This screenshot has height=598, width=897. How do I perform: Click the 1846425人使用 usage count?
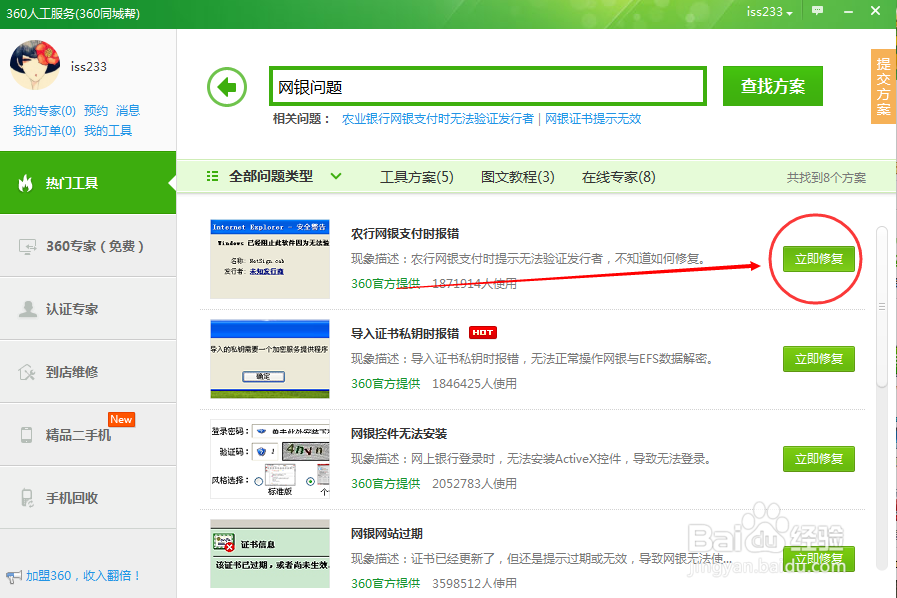[474, 383]
